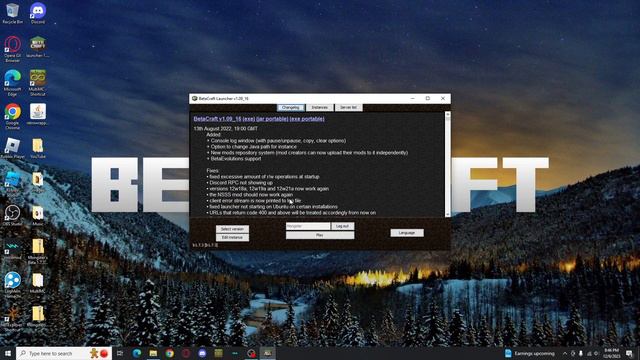Switch to the Server list tab
Image resolution: width=640 pixels, height=360 pixels.
(349, 107)
